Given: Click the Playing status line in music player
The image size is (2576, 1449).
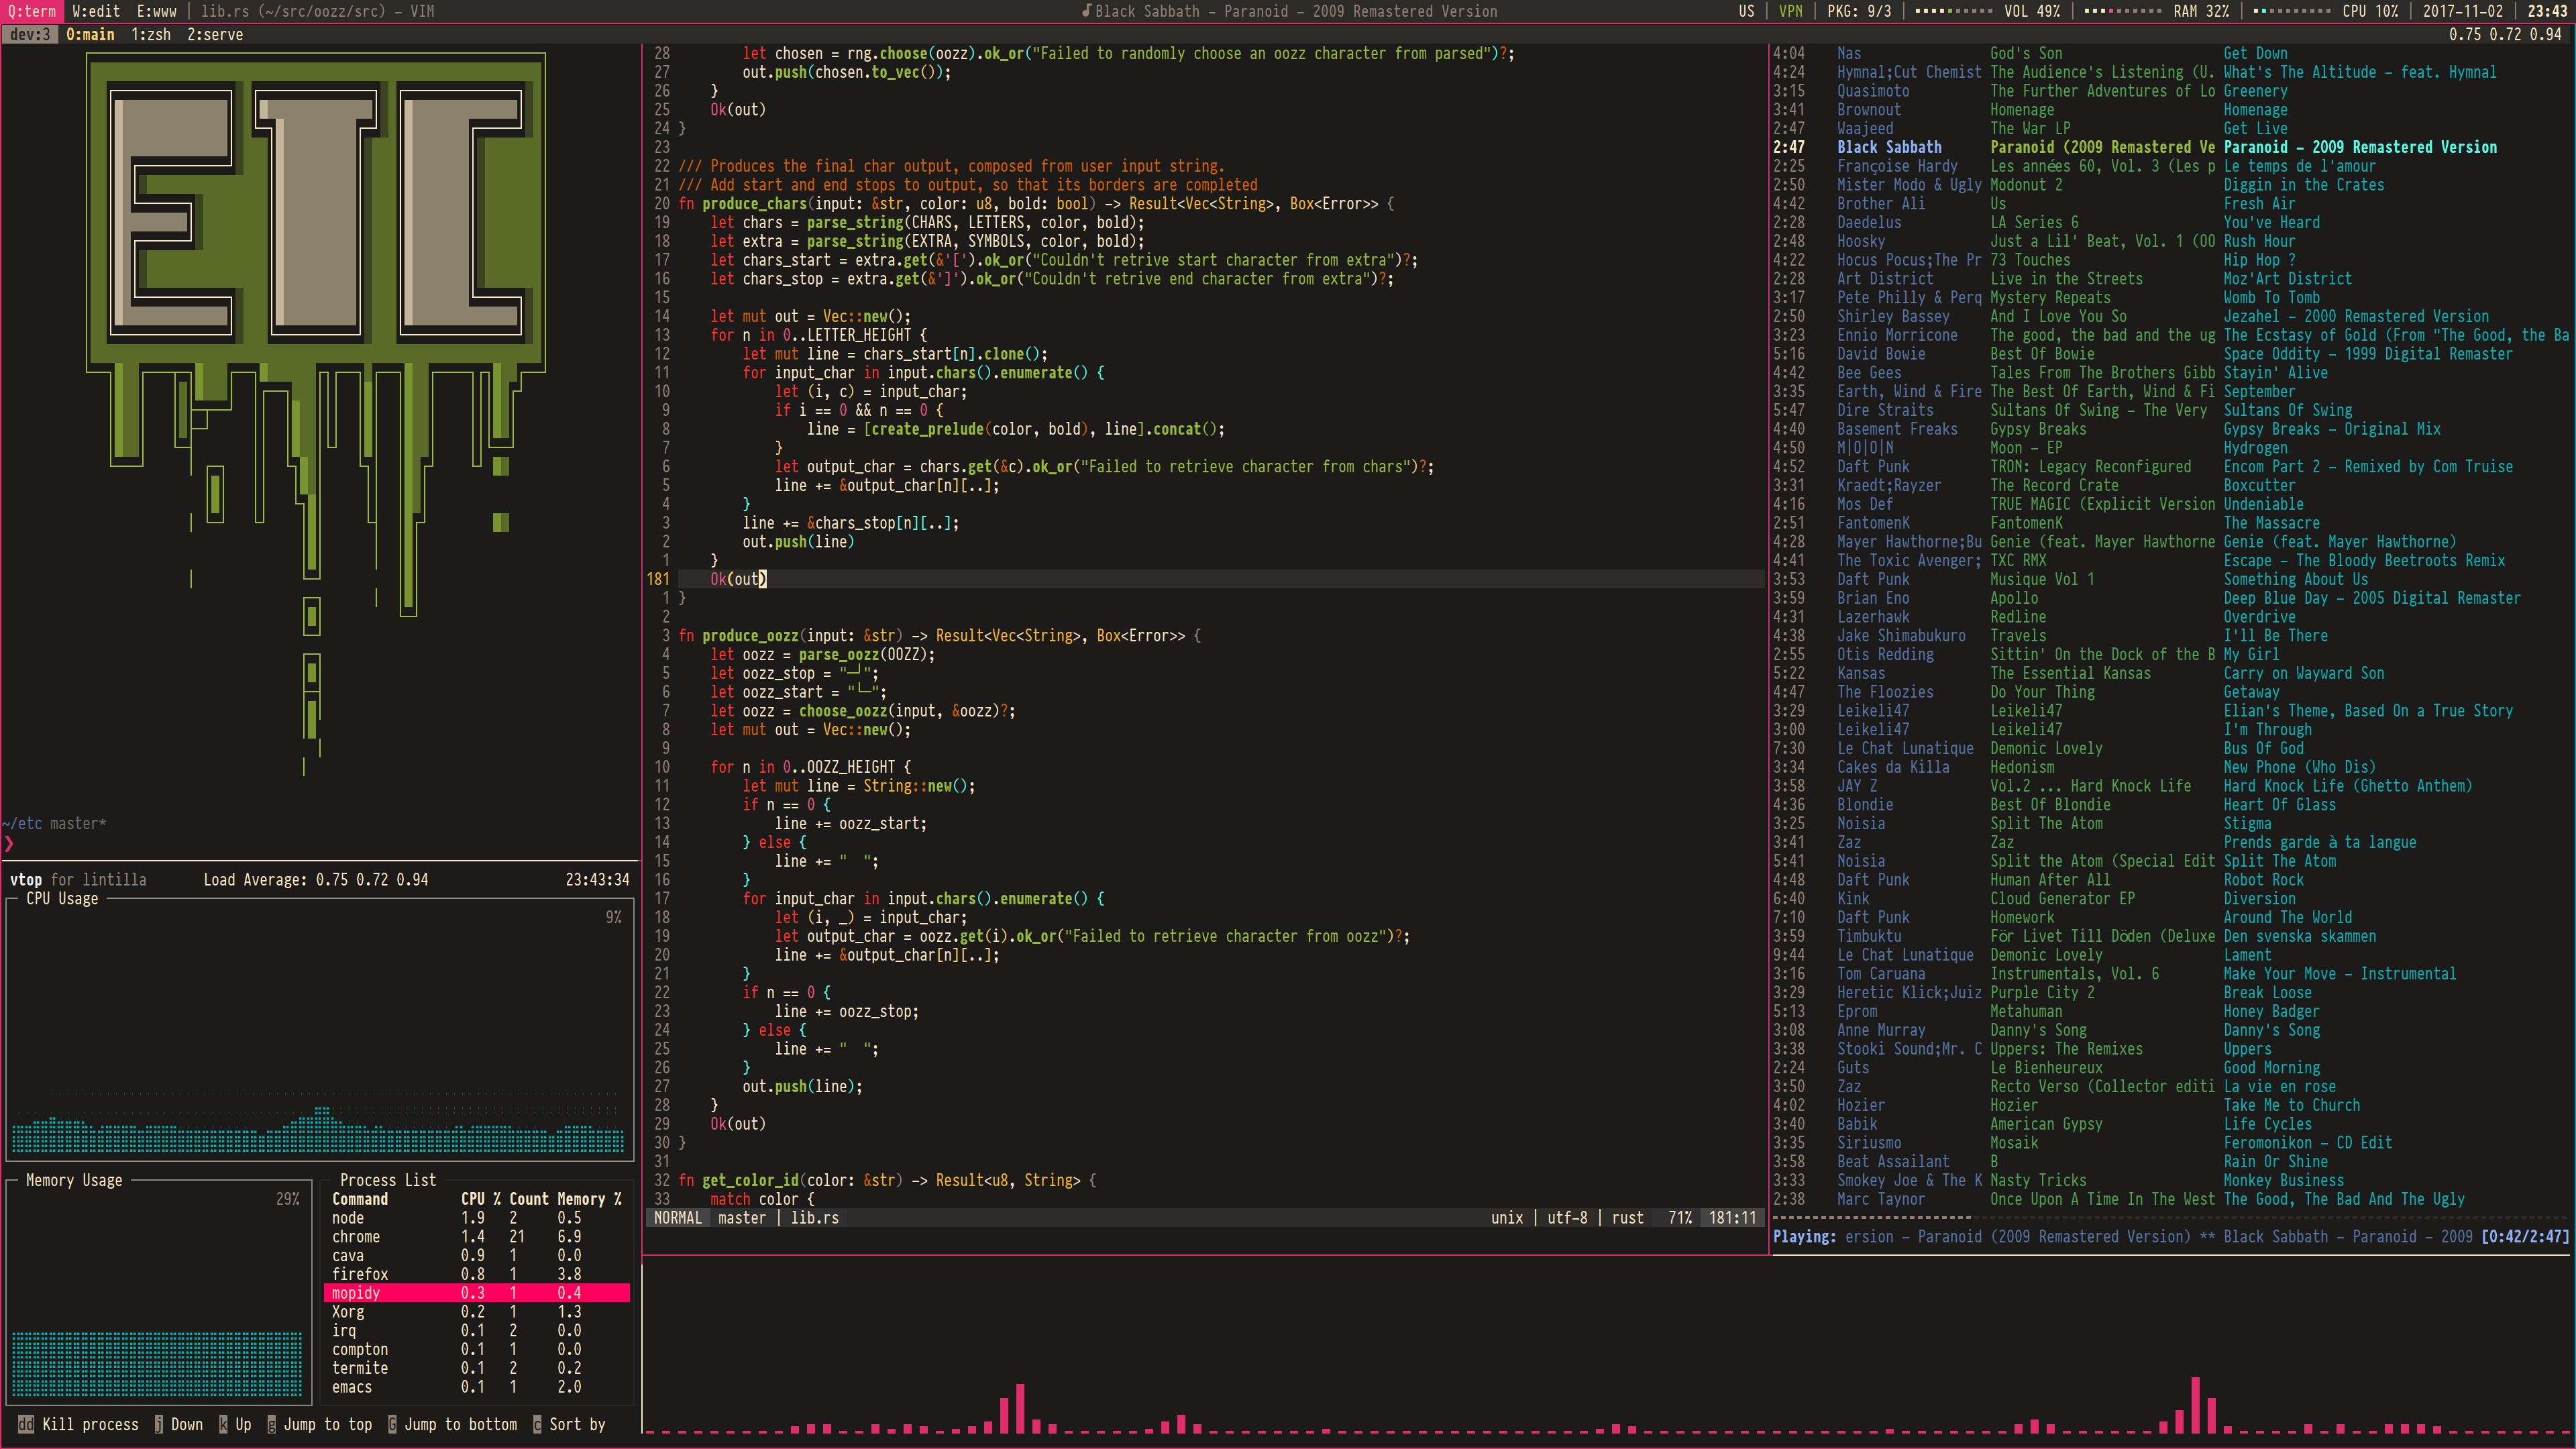Looking at the screenshot, I should tap(2170, 1236).
